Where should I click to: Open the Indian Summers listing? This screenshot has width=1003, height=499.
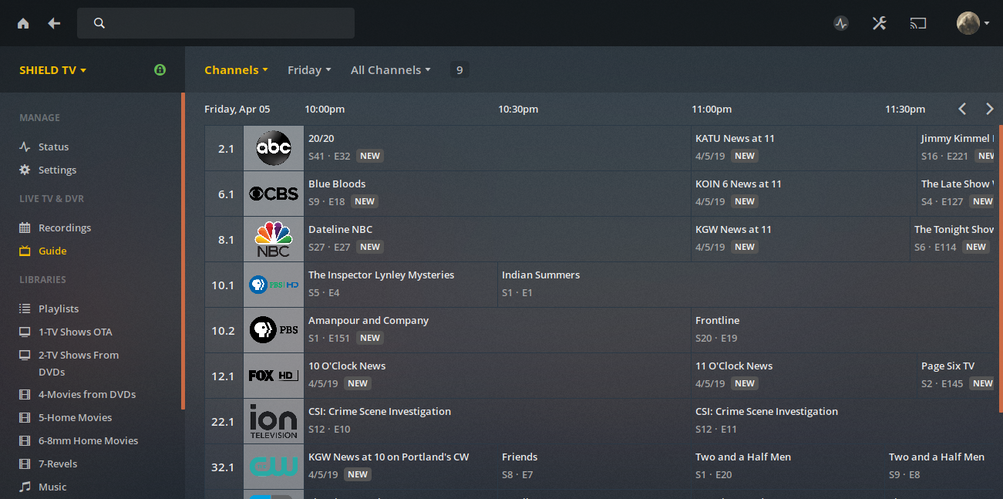748,285
